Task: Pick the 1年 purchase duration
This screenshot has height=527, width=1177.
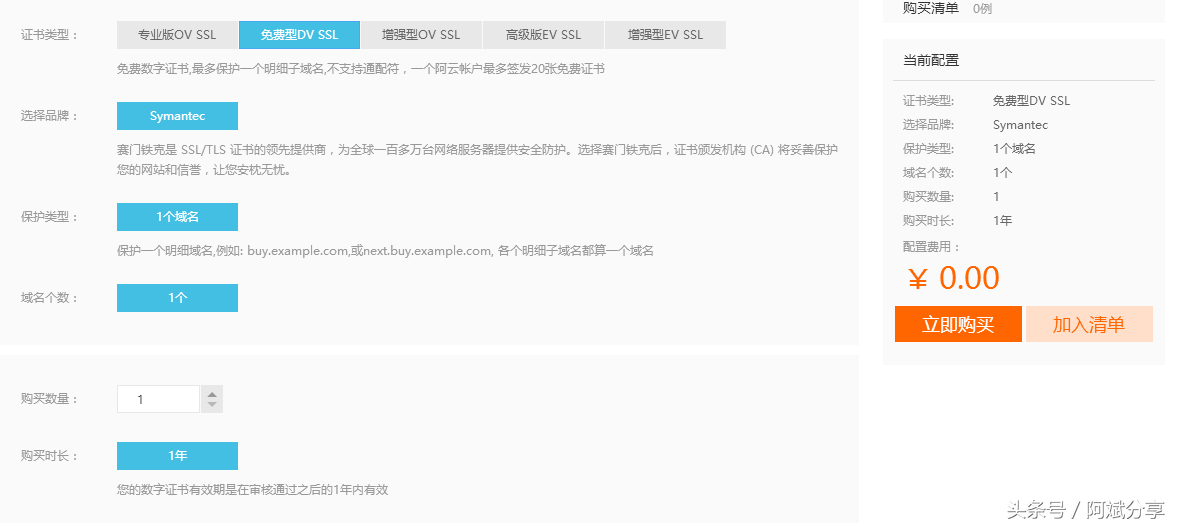Action: 177,456
